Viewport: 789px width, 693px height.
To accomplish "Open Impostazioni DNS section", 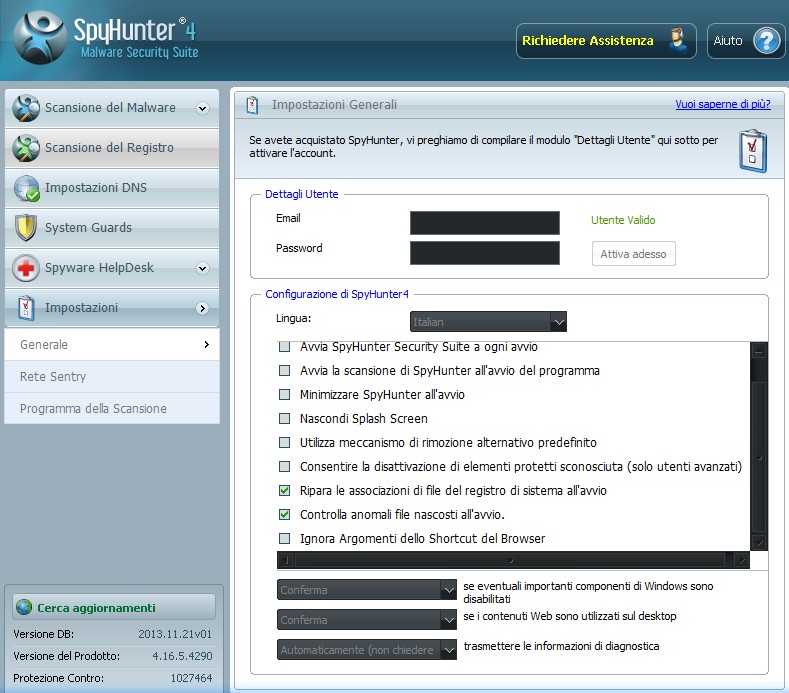I will 112,188.
